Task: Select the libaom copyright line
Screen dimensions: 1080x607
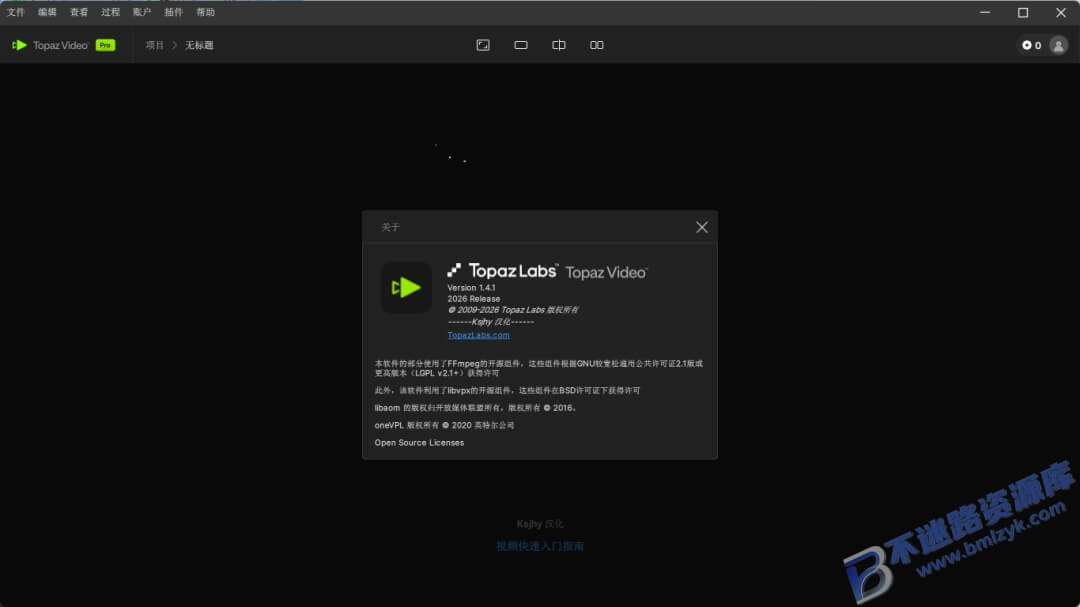Action: click(x=475, y=408)
